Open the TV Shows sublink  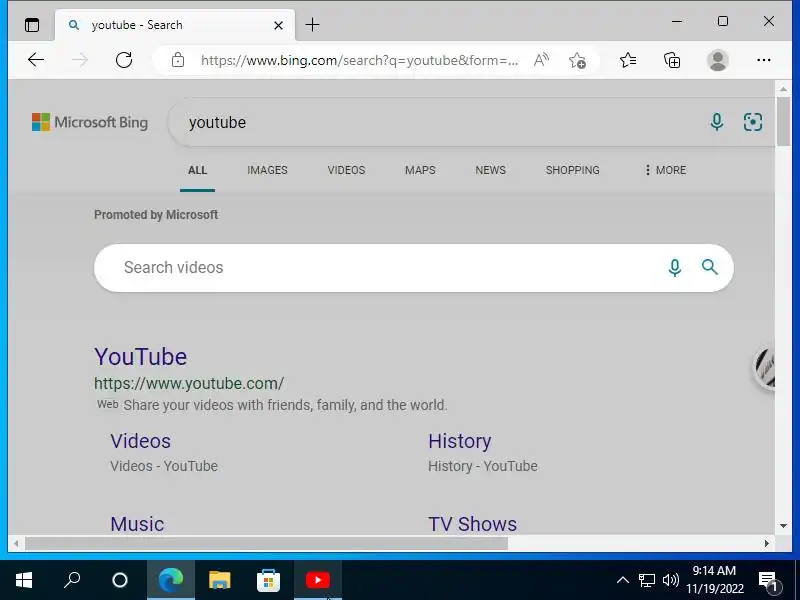tap(472, 524)
